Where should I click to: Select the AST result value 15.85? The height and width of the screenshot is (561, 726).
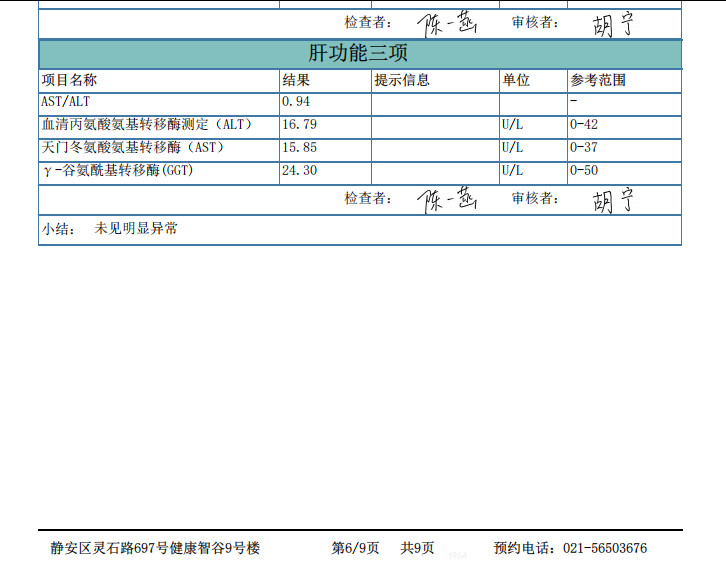[x=300, y=148]
